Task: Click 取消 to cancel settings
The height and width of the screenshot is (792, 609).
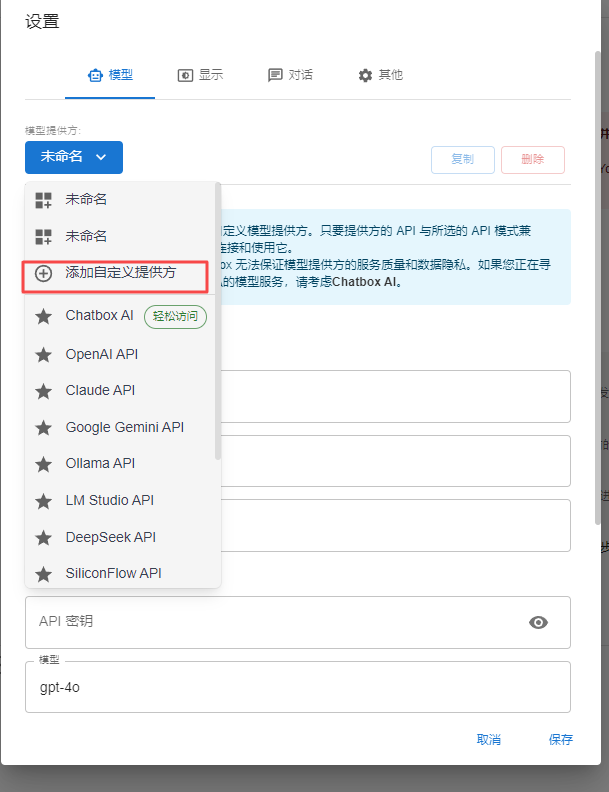Action: pos(489,740)
